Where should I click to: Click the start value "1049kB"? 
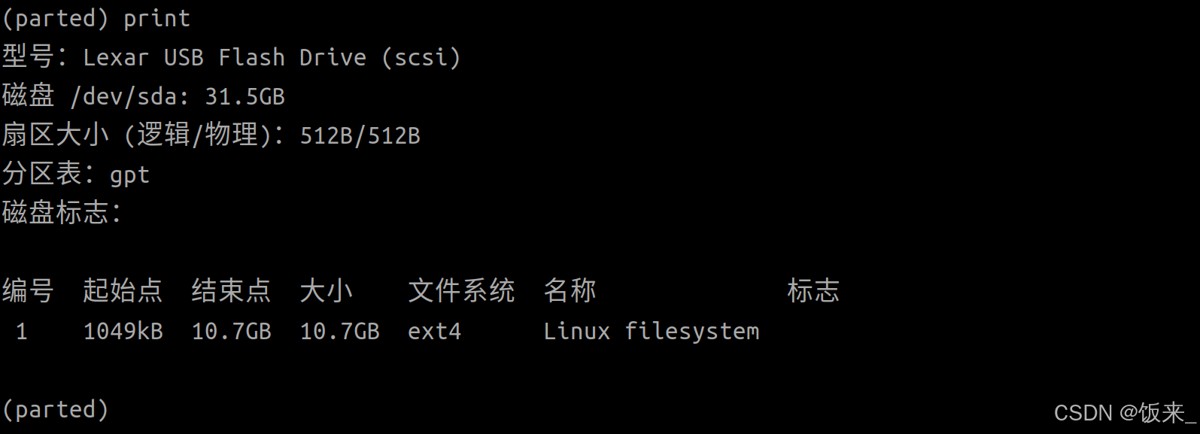point(123,331)
